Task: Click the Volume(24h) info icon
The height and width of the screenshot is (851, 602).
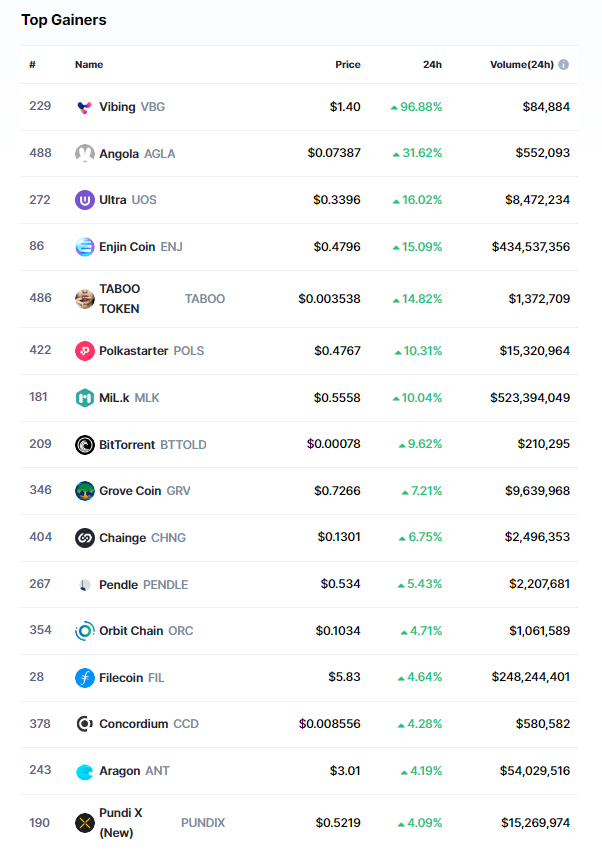Action: point(564,65)
